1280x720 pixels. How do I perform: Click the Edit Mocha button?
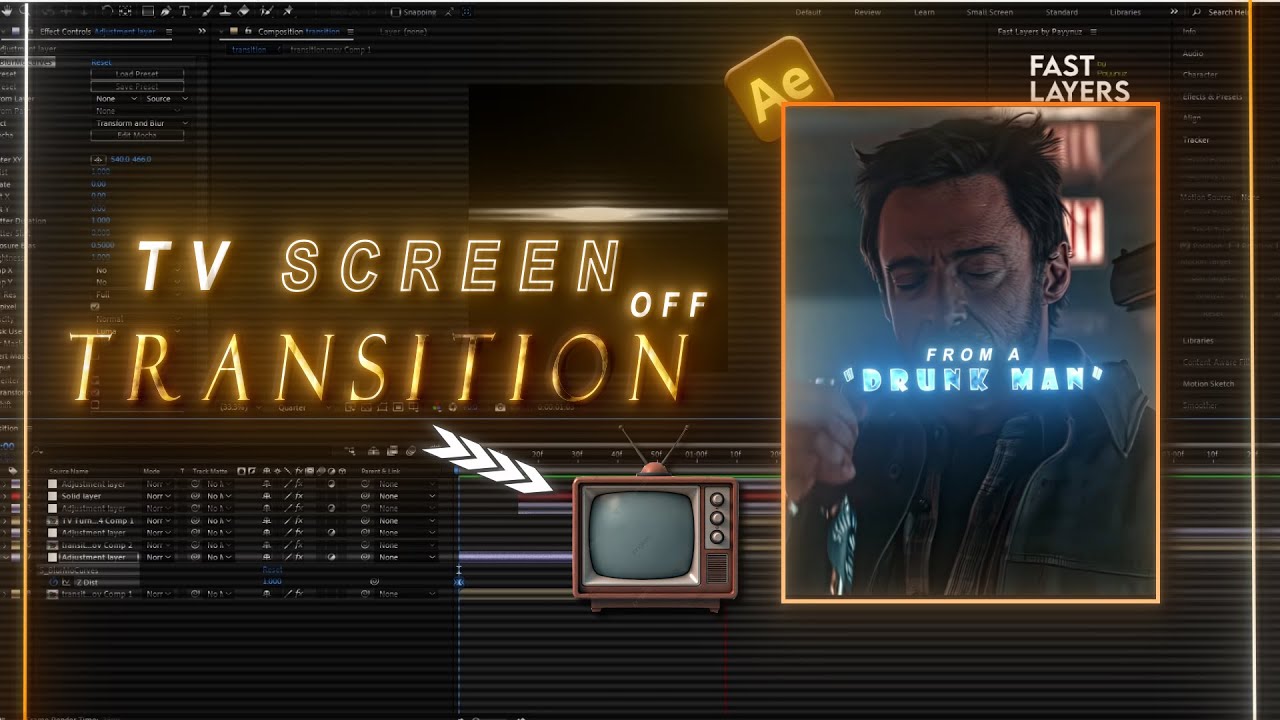(137, 135)
